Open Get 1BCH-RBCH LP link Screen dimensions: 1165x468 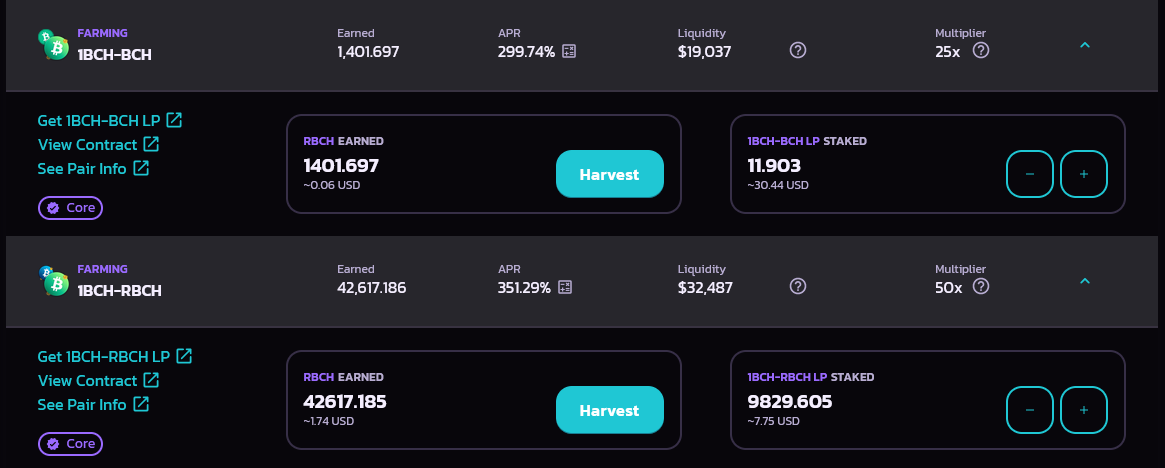pyautogui.click(x=115, y=357)
